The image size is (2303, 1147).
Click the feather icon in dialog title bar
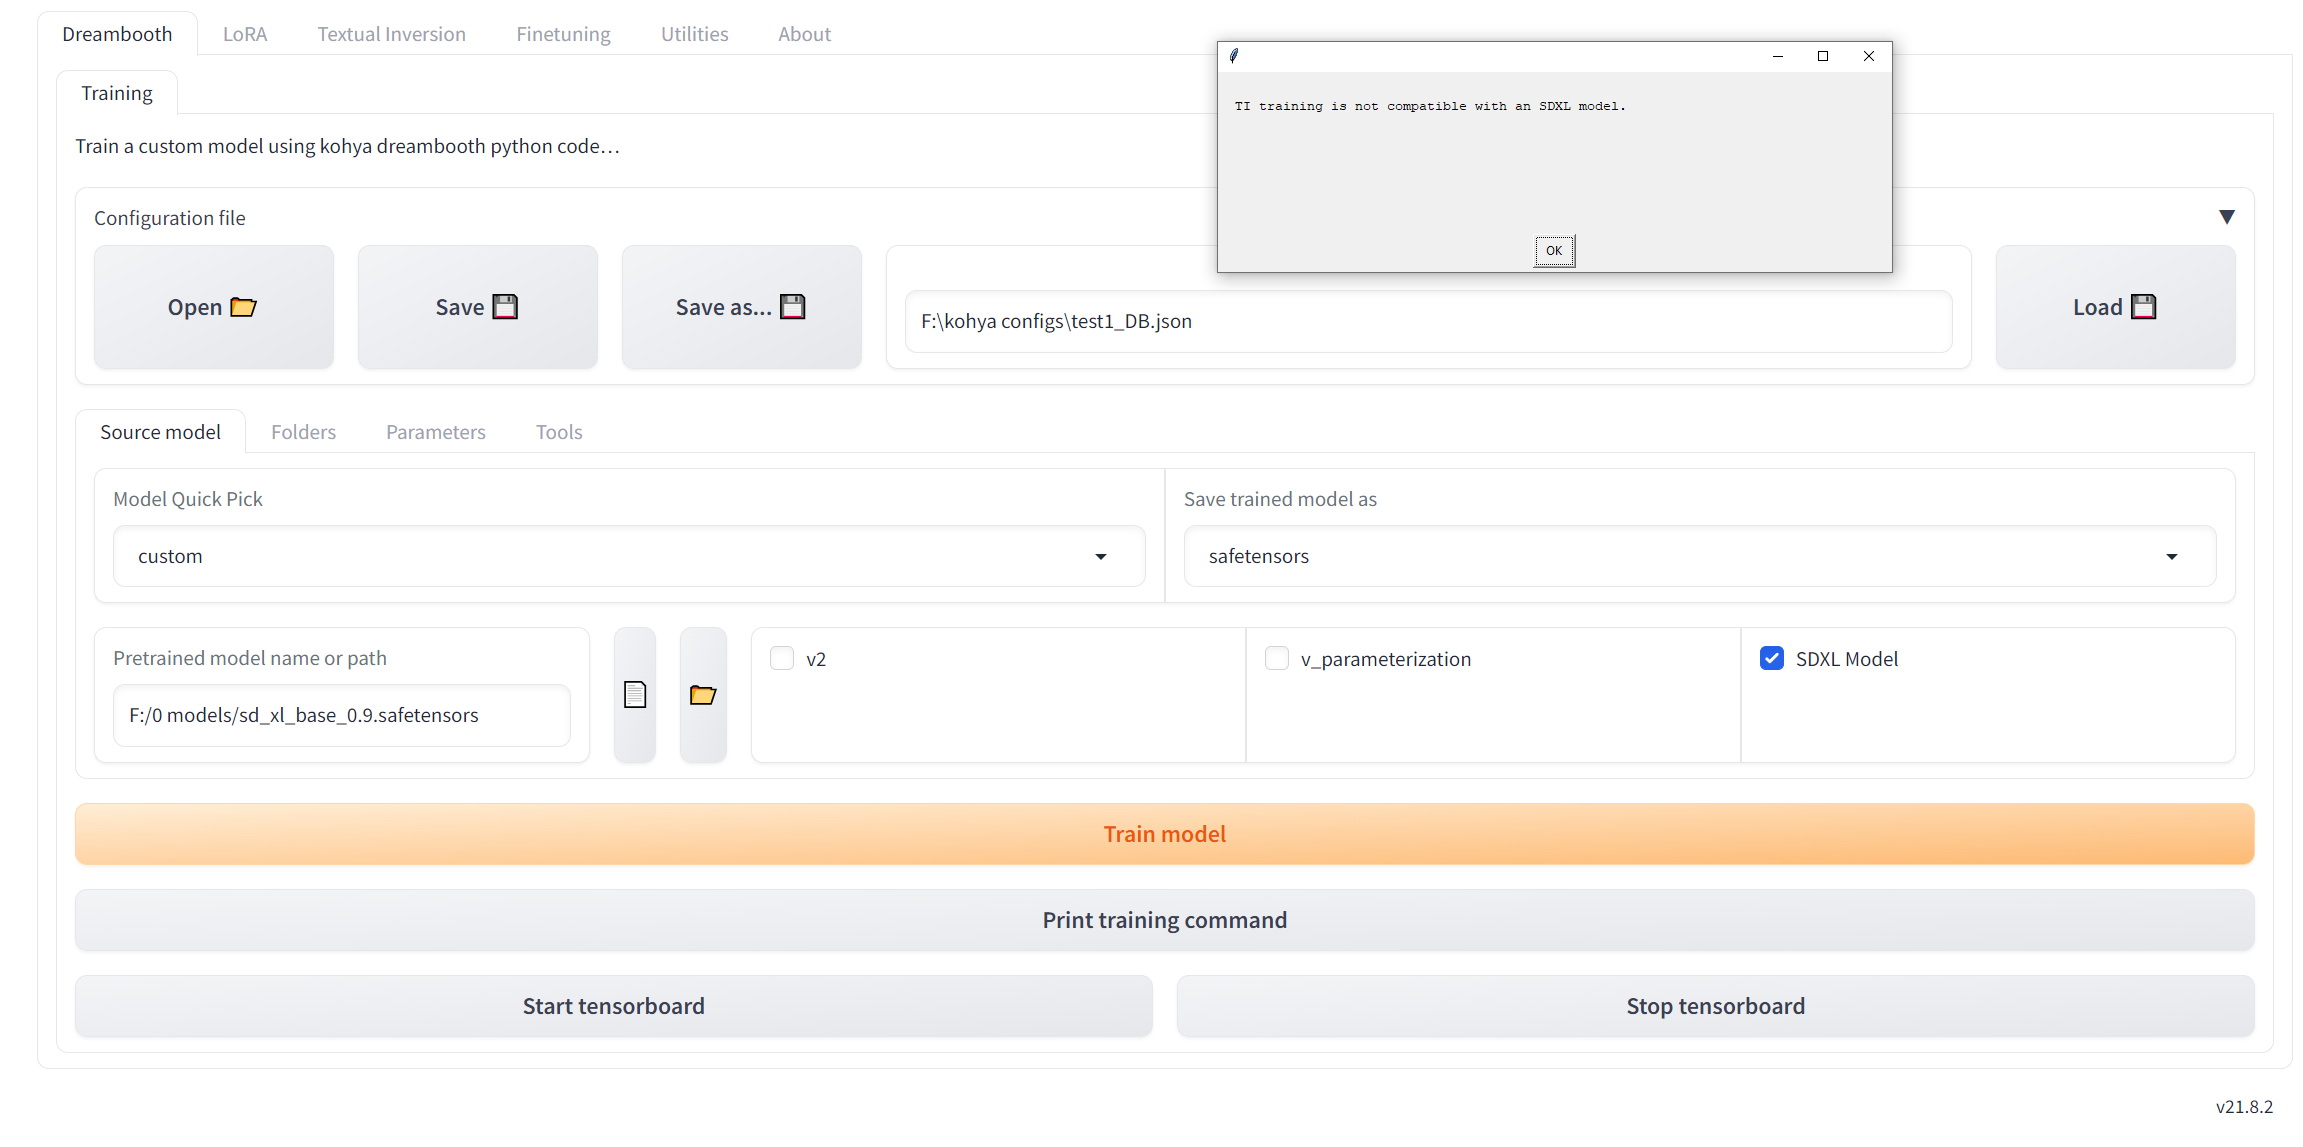point(1234,56)
